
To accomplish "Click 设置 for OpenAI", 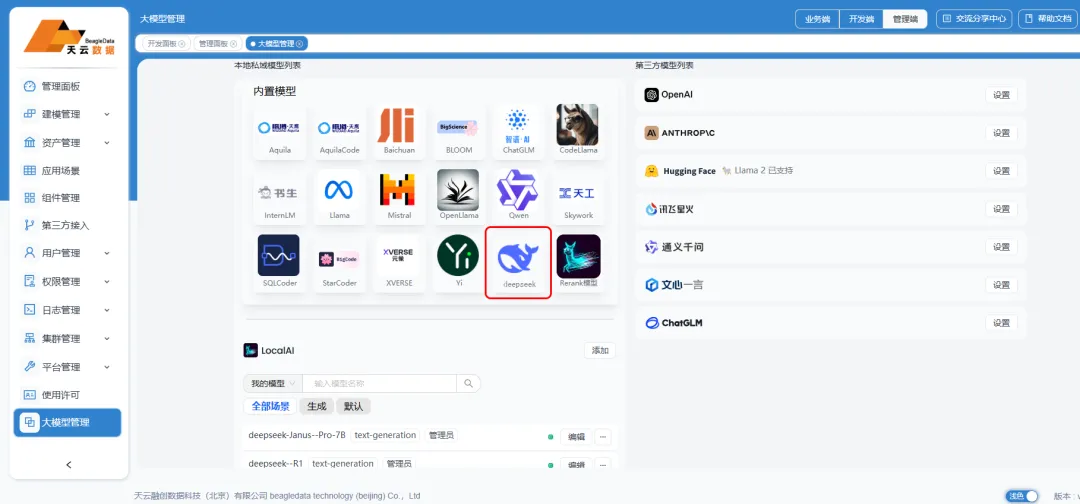I will point(1001,95).
